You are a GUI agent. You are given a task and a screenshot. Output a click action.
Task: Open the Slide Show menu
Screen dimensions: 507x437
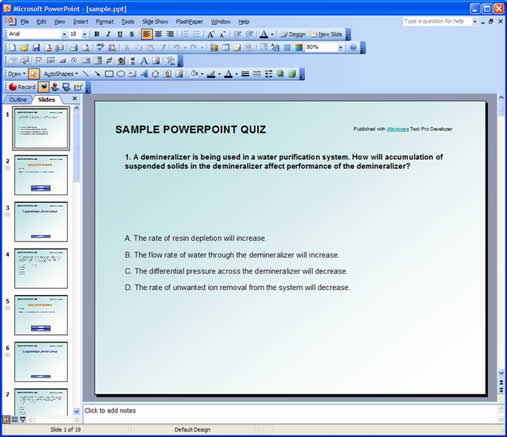pos(155,22)
